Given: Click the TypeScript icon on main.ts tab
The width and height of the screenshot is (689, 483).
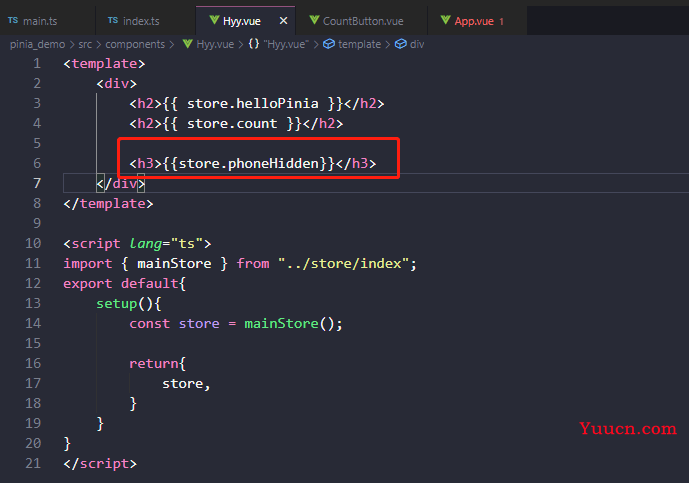Looking at the screenshot, I should (x=13, y=20).
